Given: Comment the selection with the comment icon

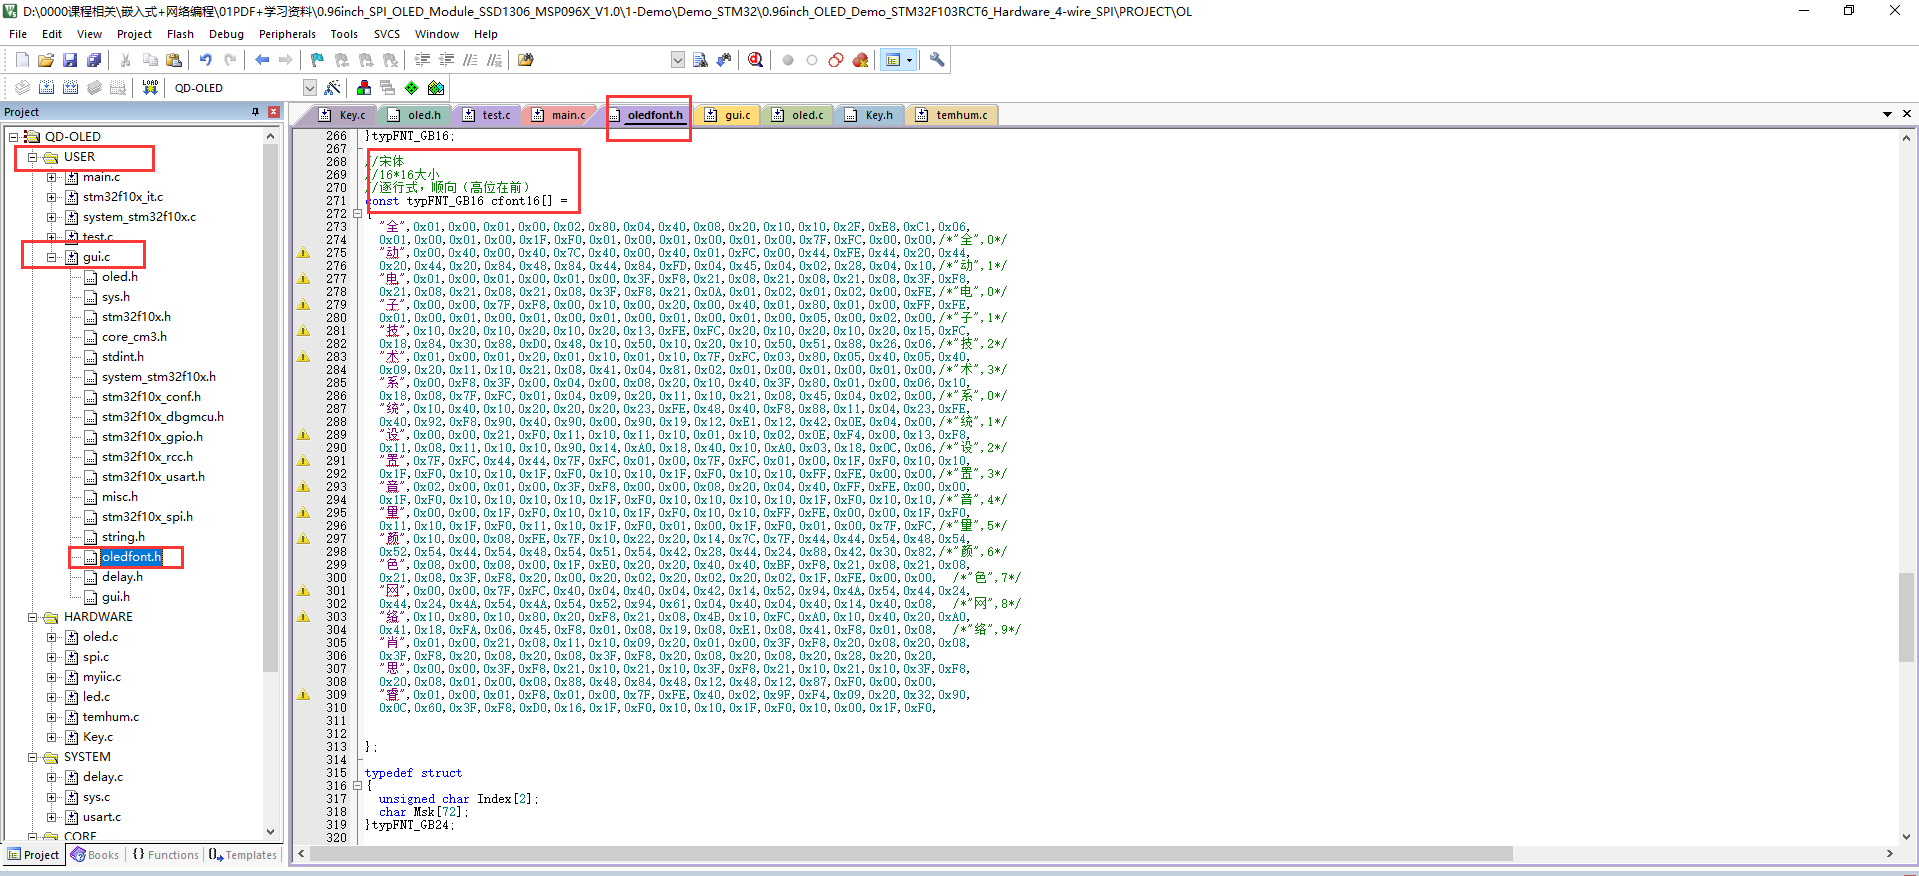Looking at the screenshot, I should tap(471, 60).
